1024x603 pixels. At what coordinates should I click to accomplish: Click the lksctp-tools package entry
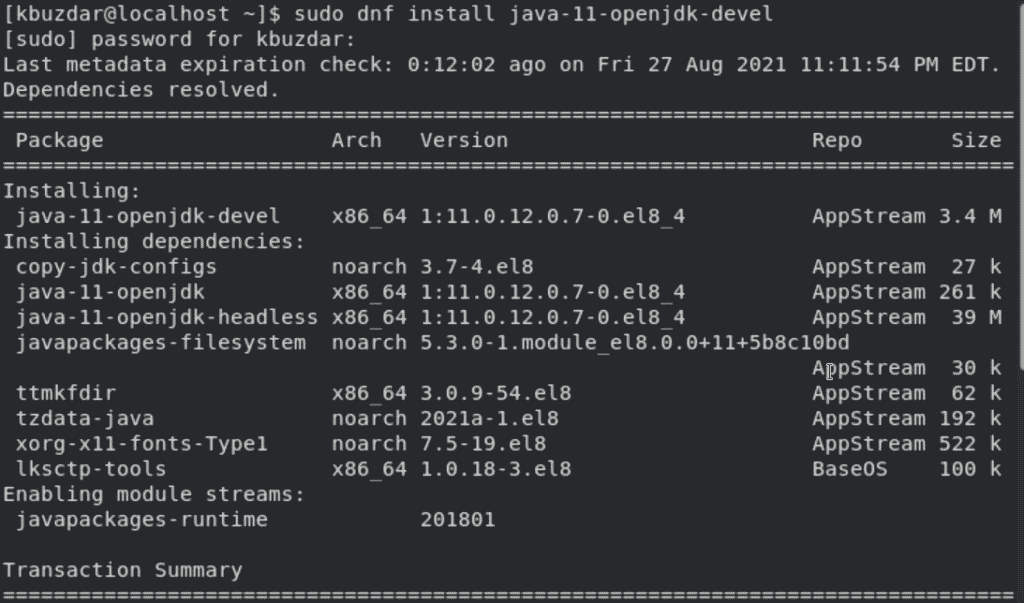click(x=90, y=469)
